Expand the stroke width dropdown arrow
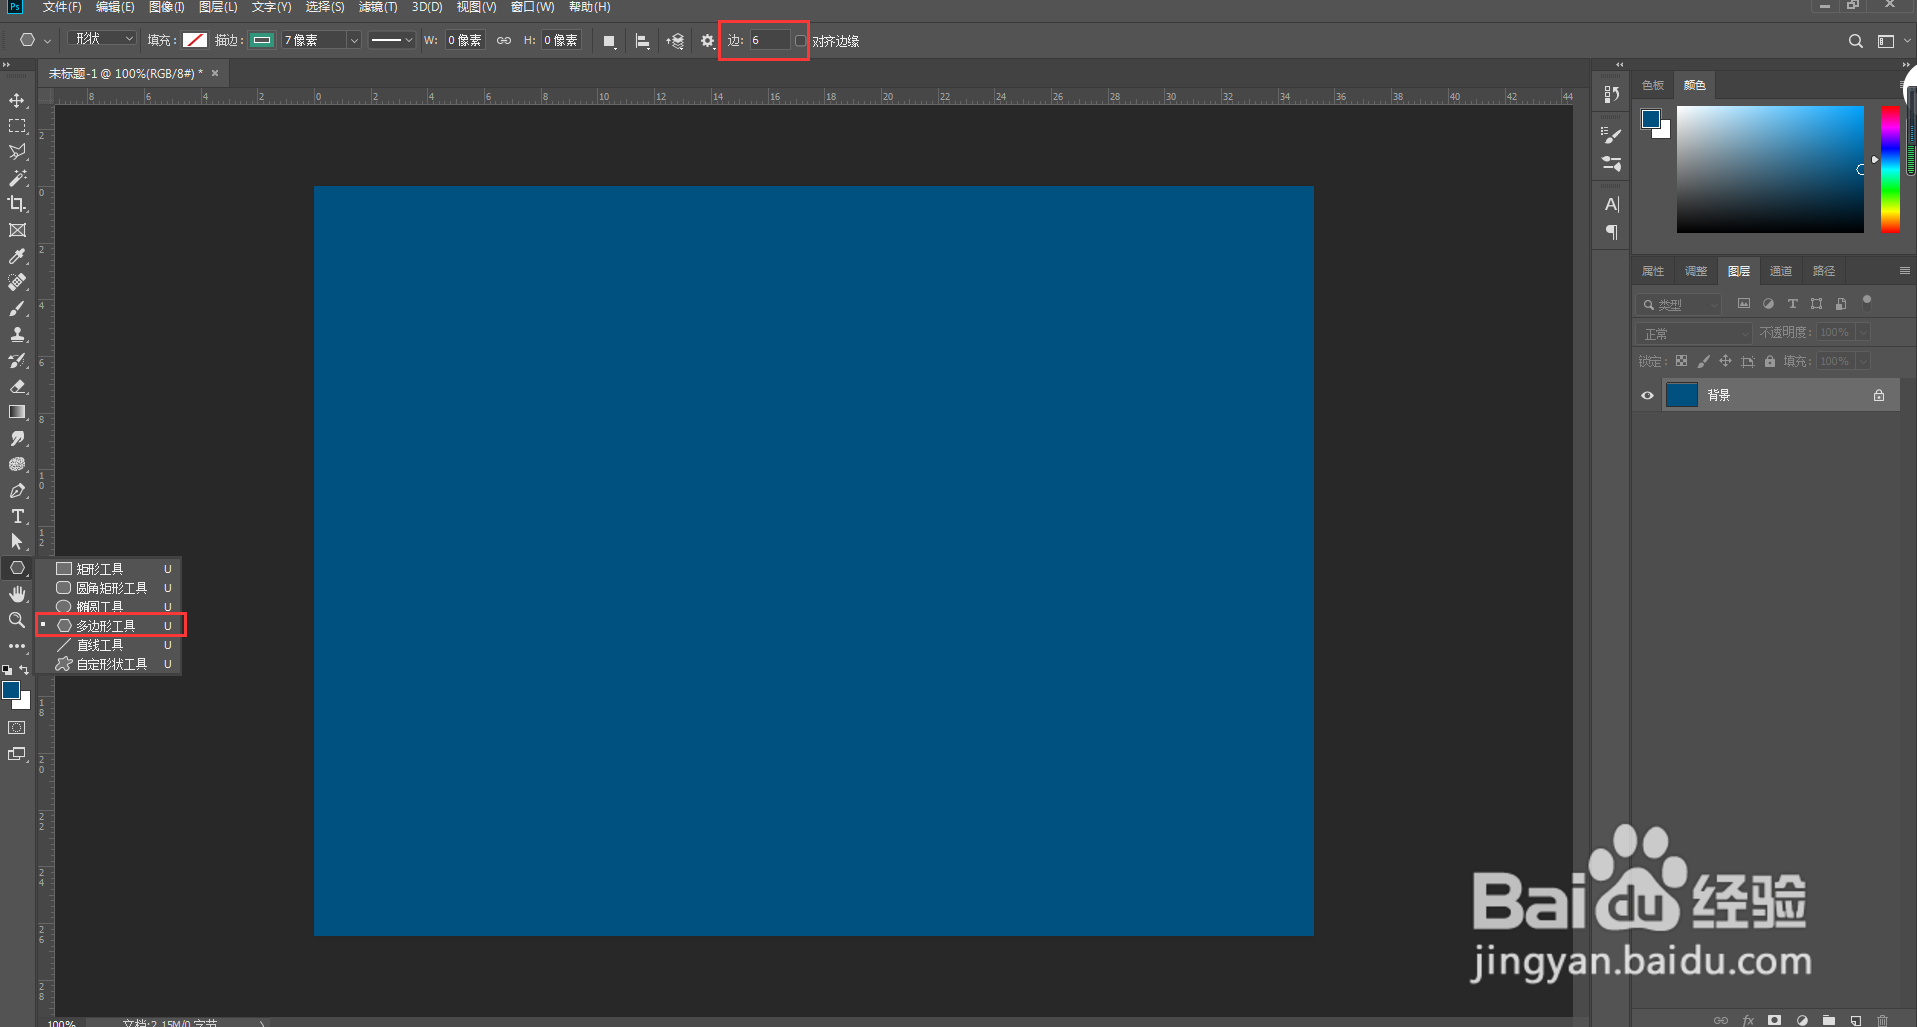1917x1027 pixels. 354,41
